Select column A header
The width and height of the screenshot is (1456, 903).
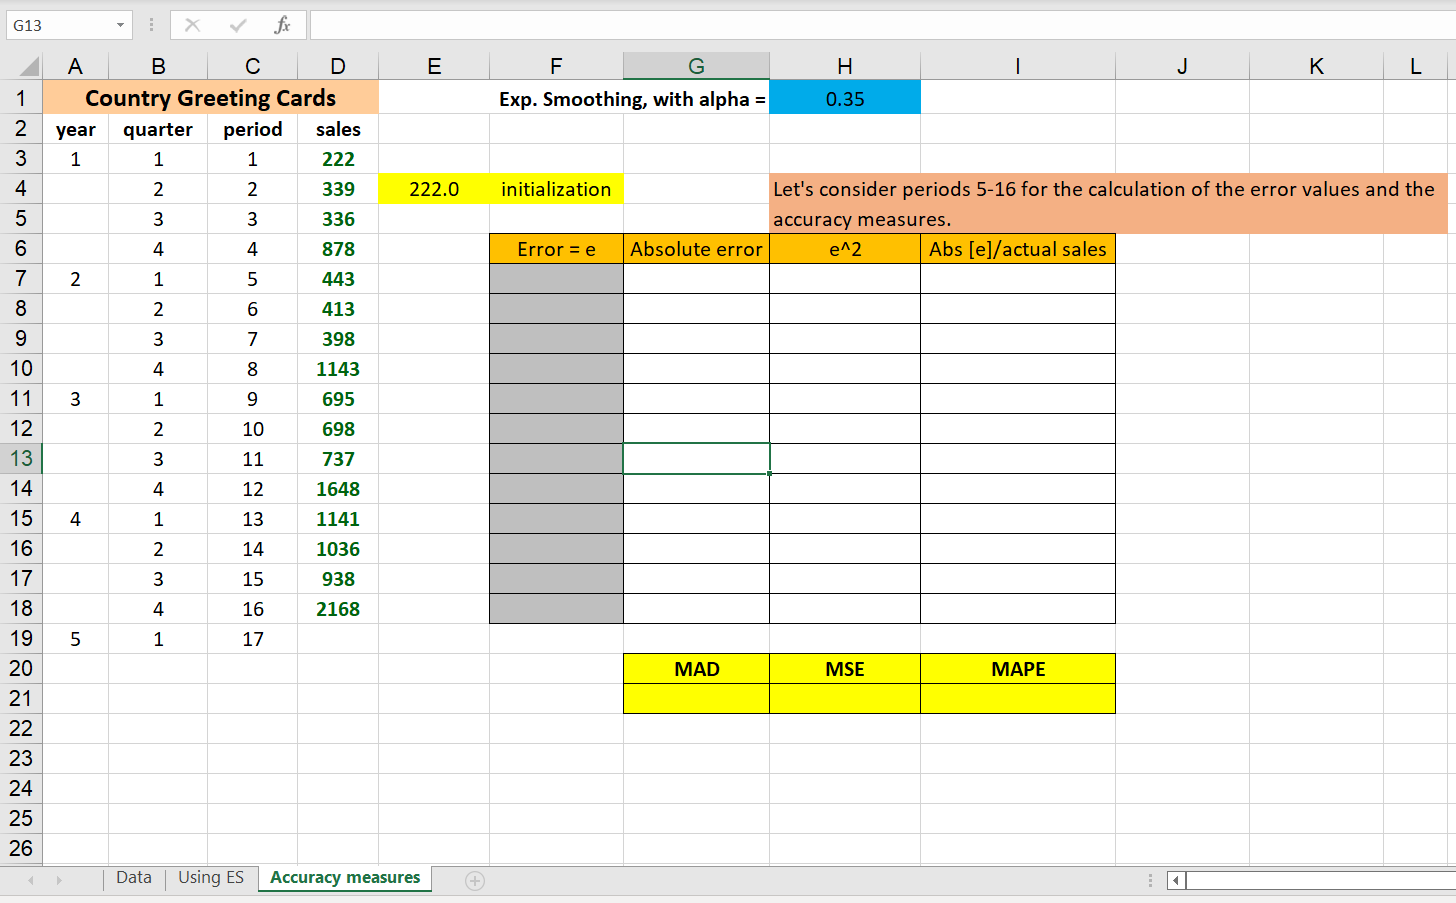tap(75, 66)
